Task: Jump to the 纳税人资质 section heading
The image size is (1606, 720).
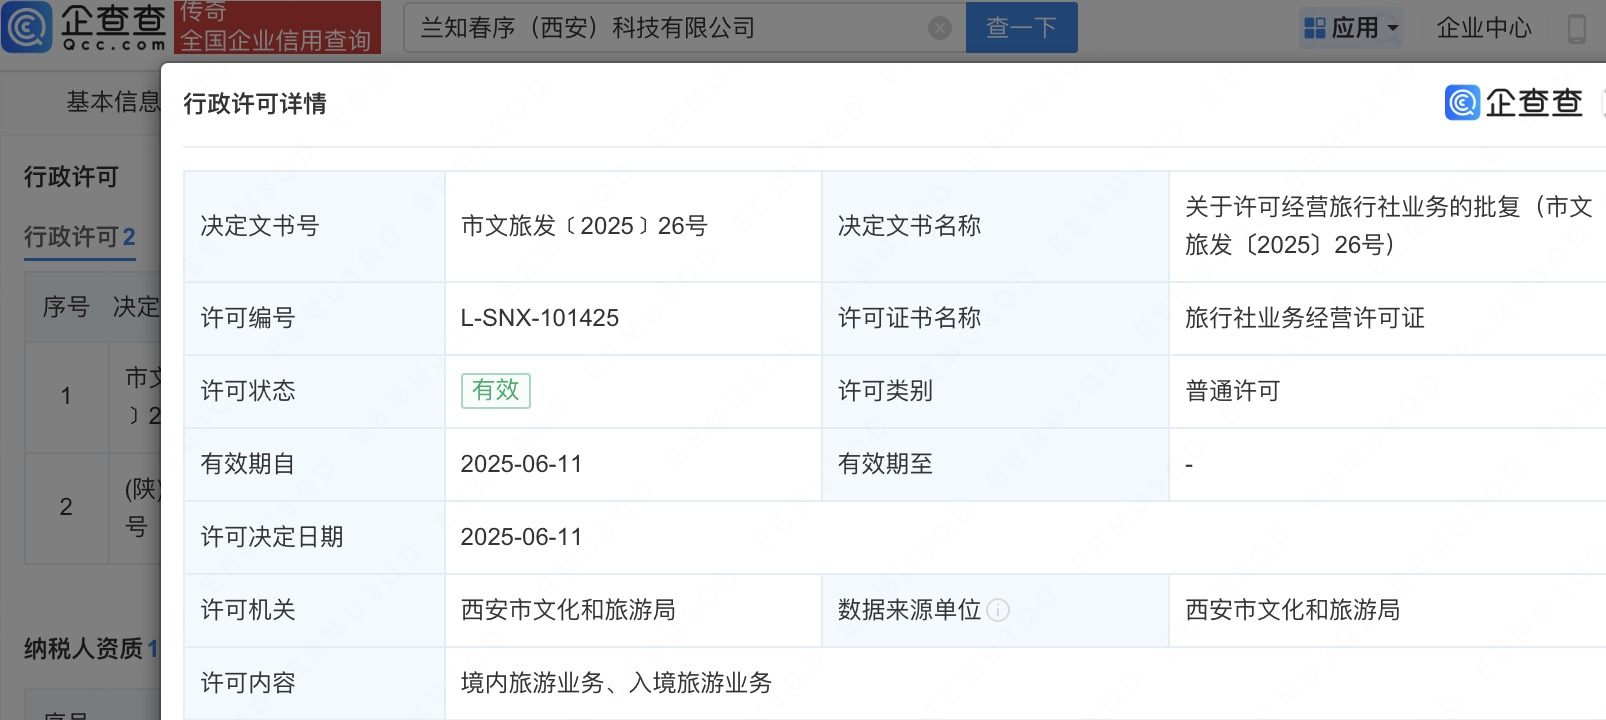Action: pos(84,649)
